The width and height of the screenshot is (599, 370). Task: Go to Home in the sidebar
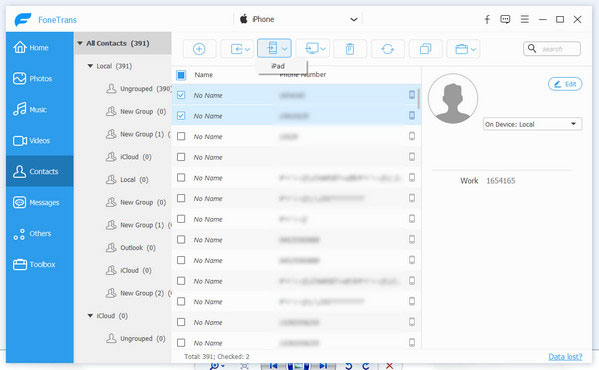pyautogui.click(x=40, y=47)
